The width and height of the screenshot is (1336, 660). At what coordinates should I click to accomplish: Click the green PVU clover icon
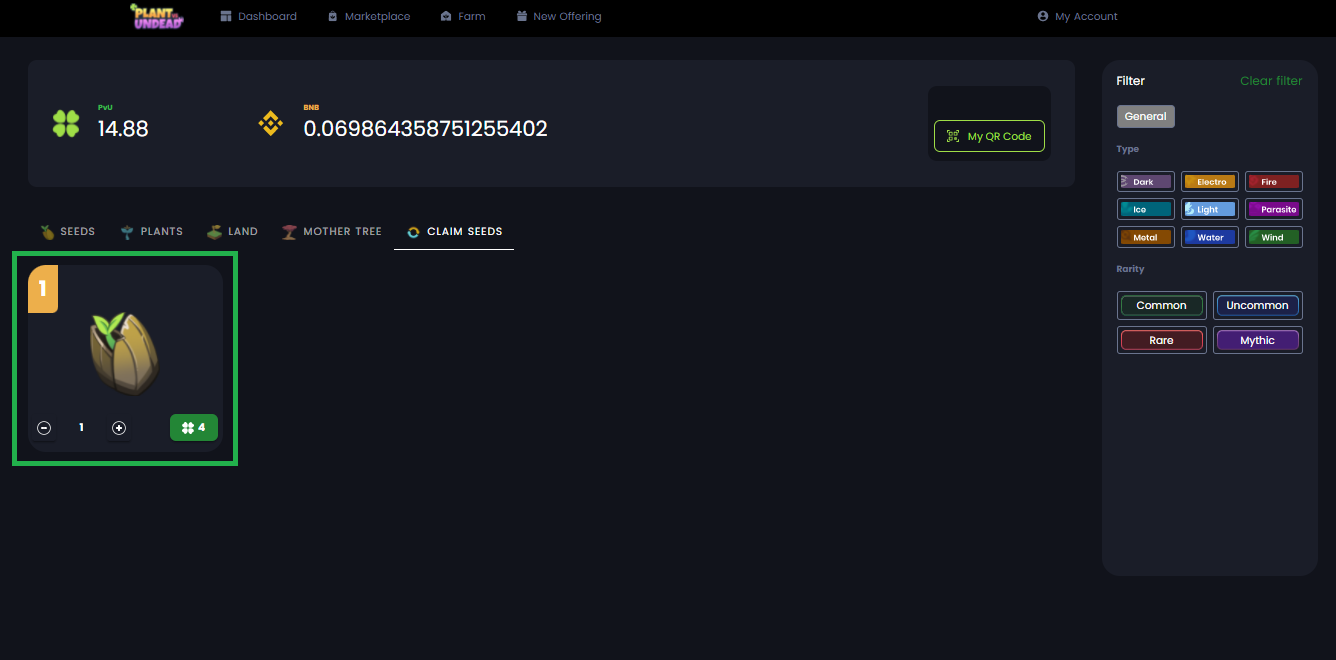coord(66,124)
